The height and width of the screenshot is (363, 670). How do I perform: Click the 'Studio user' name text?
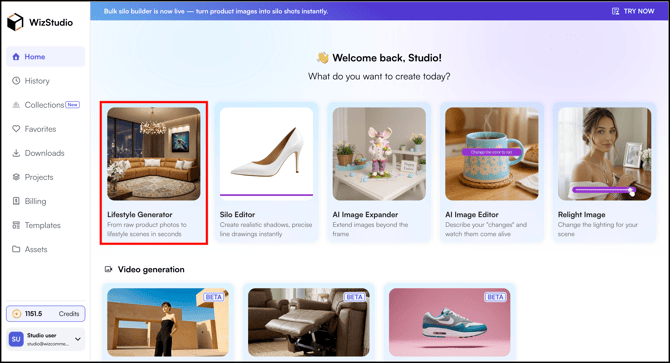pos(41,335)
